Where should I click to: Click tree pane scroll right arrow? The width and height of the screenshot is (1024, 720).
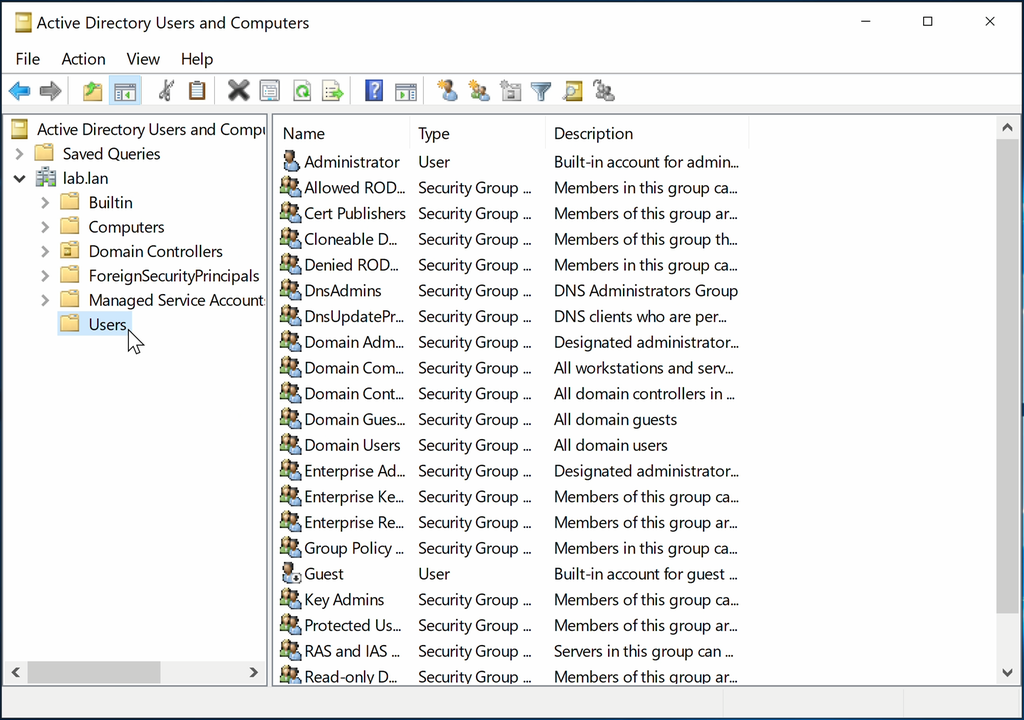254,672
